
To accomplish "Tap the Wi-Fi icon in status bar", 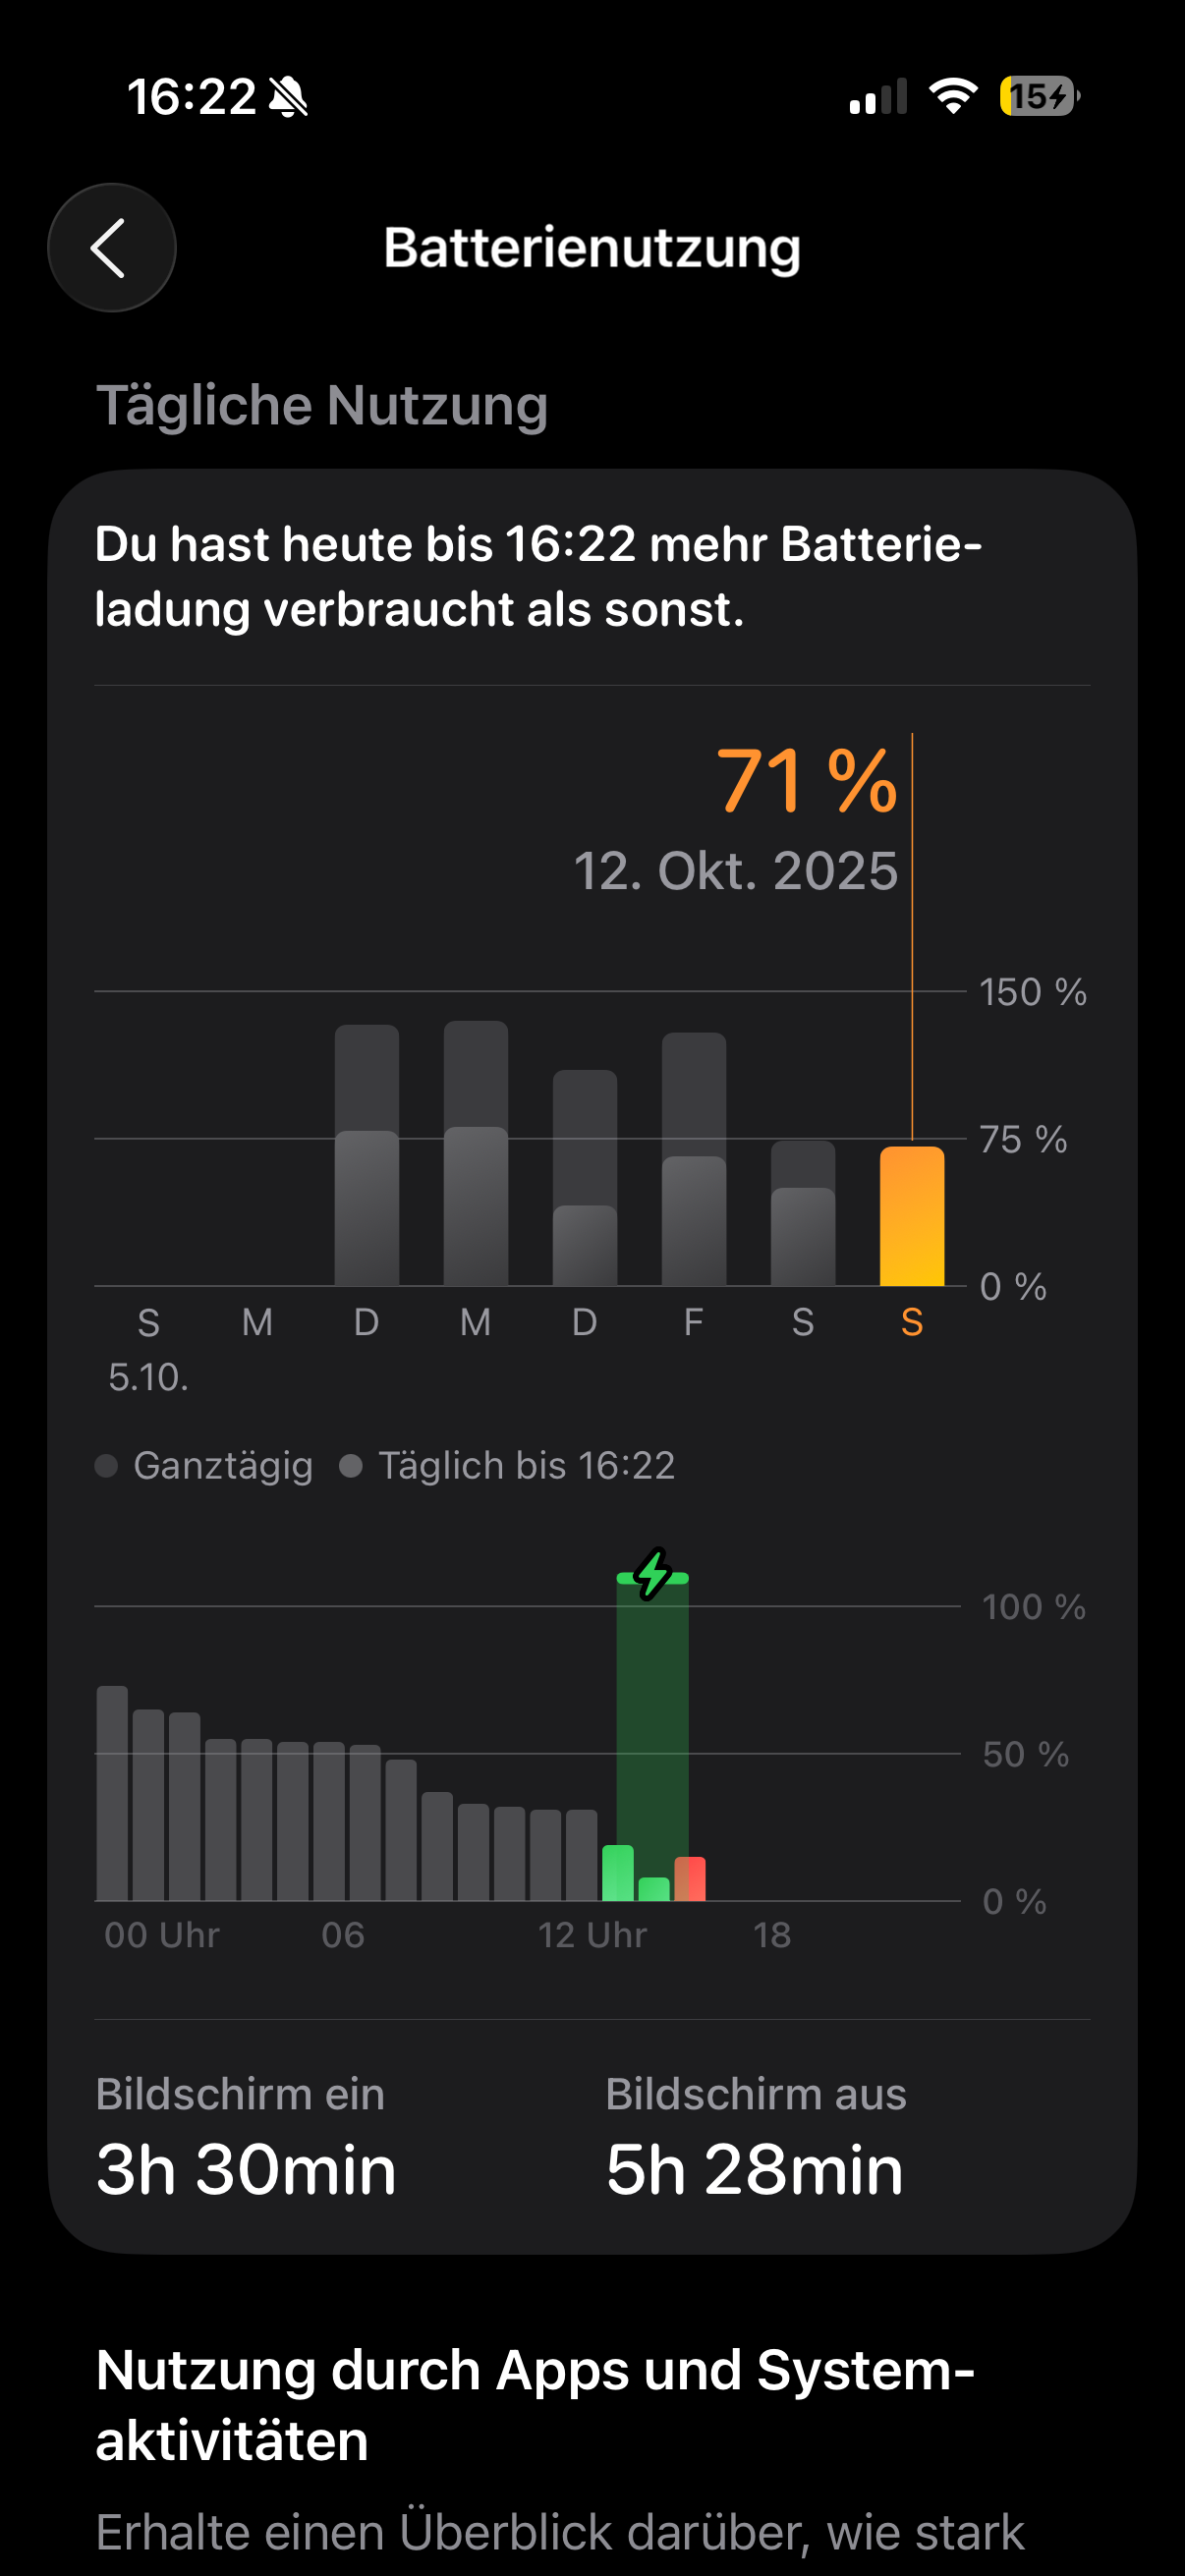I will (x=952, y=97).
